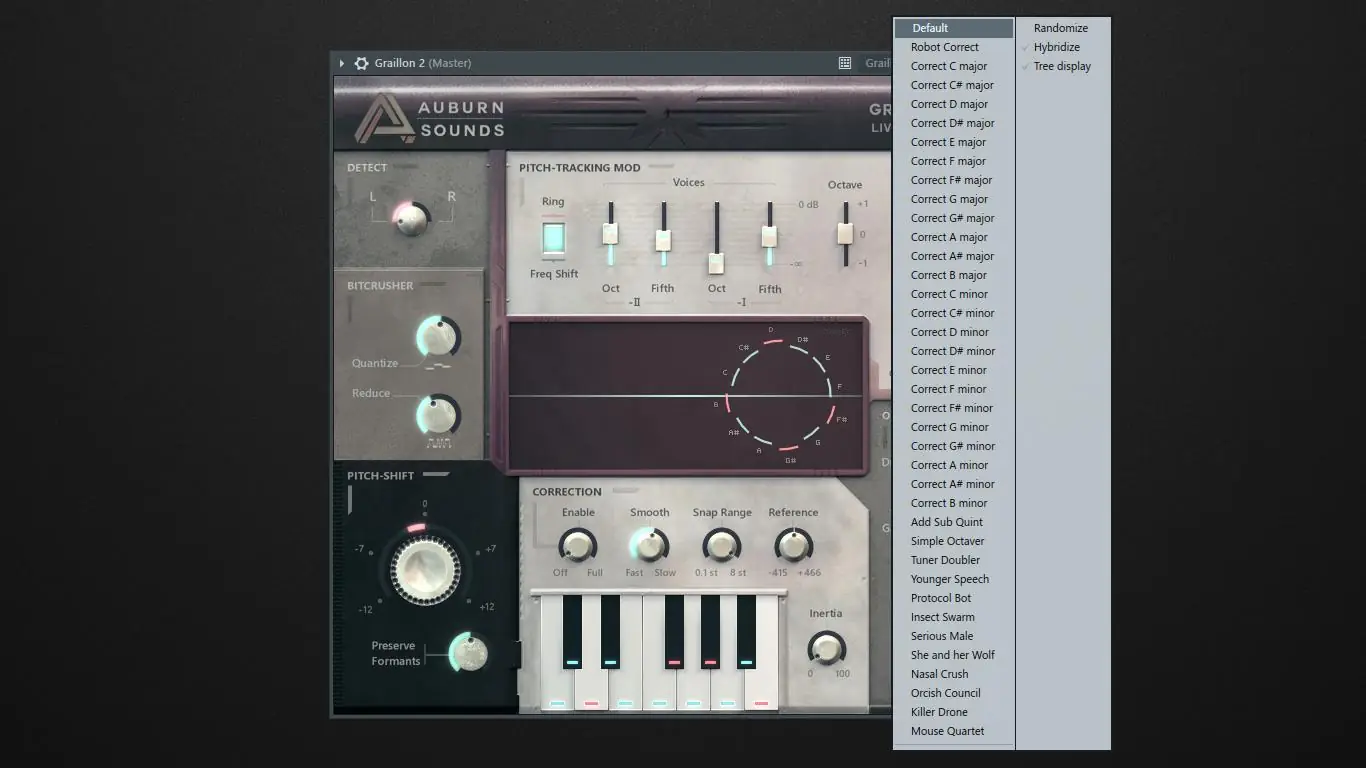
Task: Pick the Tuner Doubler preset
Action: tap(954, 560)
